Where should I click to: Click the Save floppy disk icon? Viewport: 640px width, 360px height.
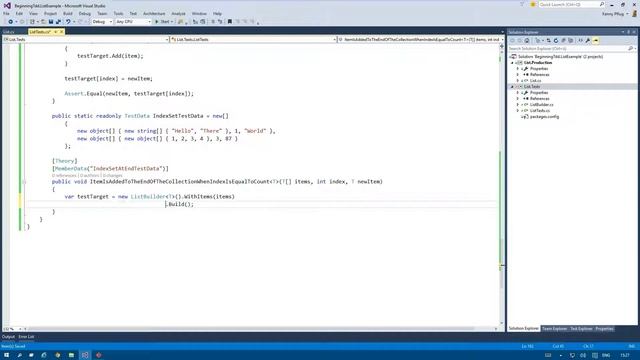coord(51,22)
